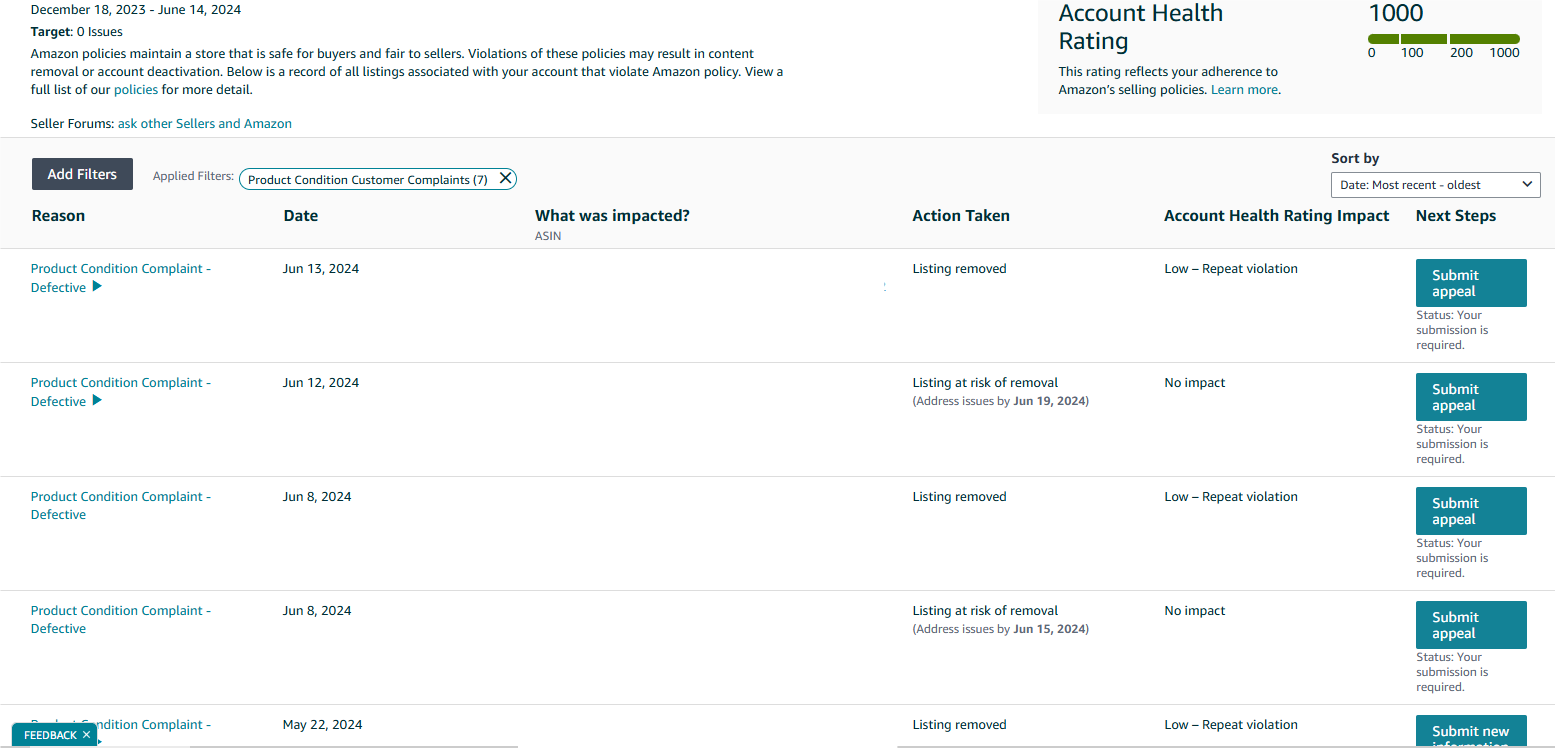Open ask other Sellers and Amazon link

point(205,124)
